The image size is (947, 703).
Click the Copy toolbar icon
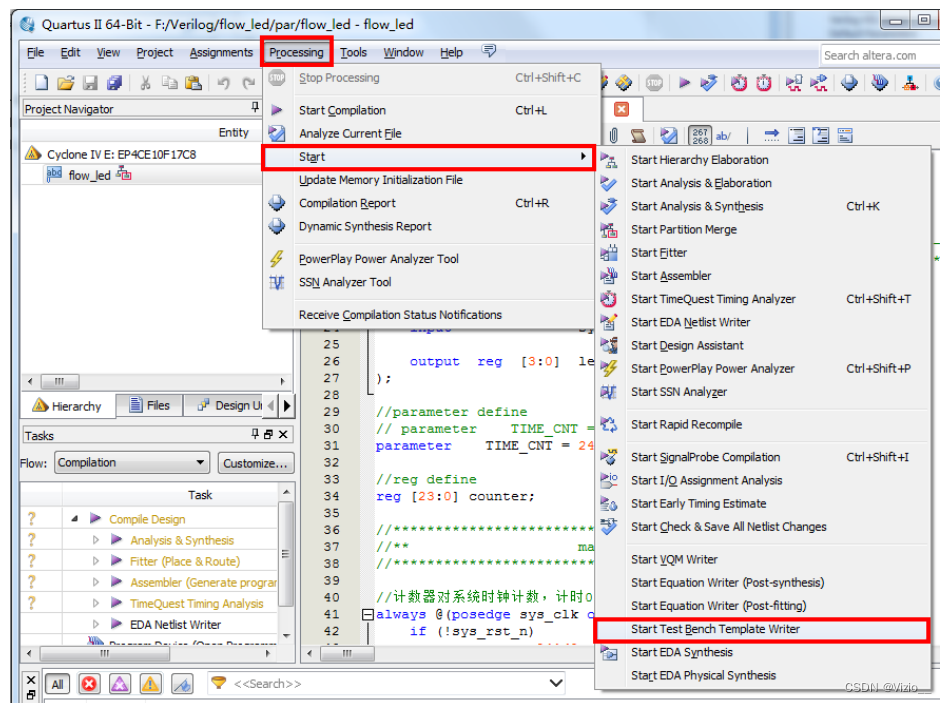[169, 82]
